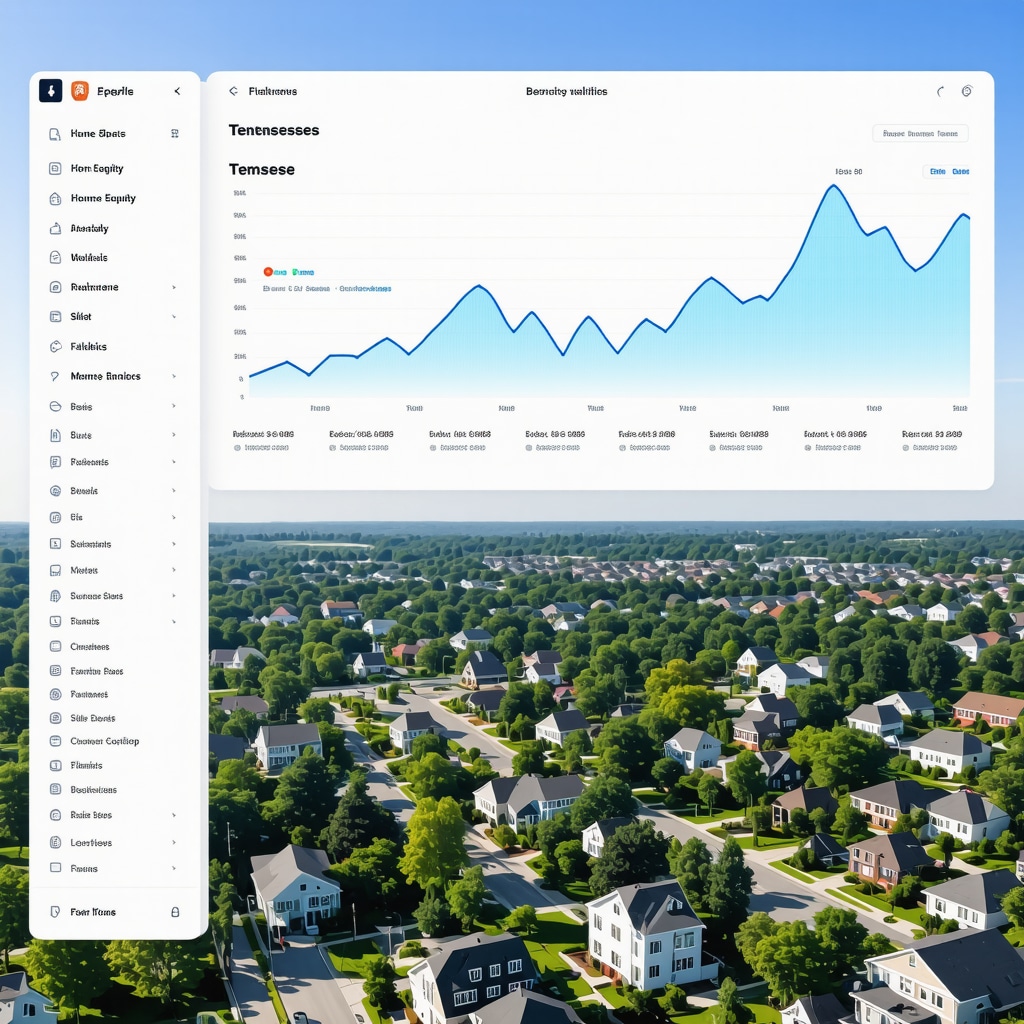Expand the Bsusis sidebar chevron
The width and height of the screenshot is (1024, 1024).
tap(174, 490)
